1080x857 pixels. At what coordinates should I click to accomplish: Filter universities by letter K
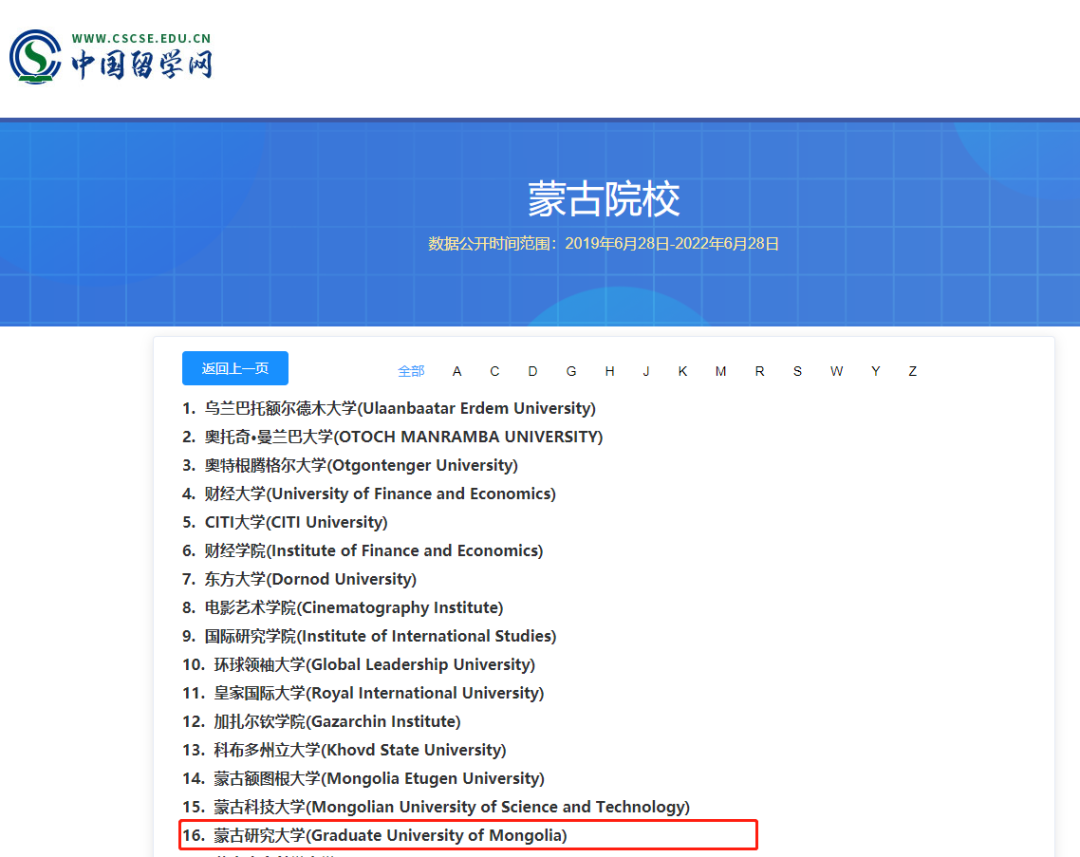coord(683,371)
